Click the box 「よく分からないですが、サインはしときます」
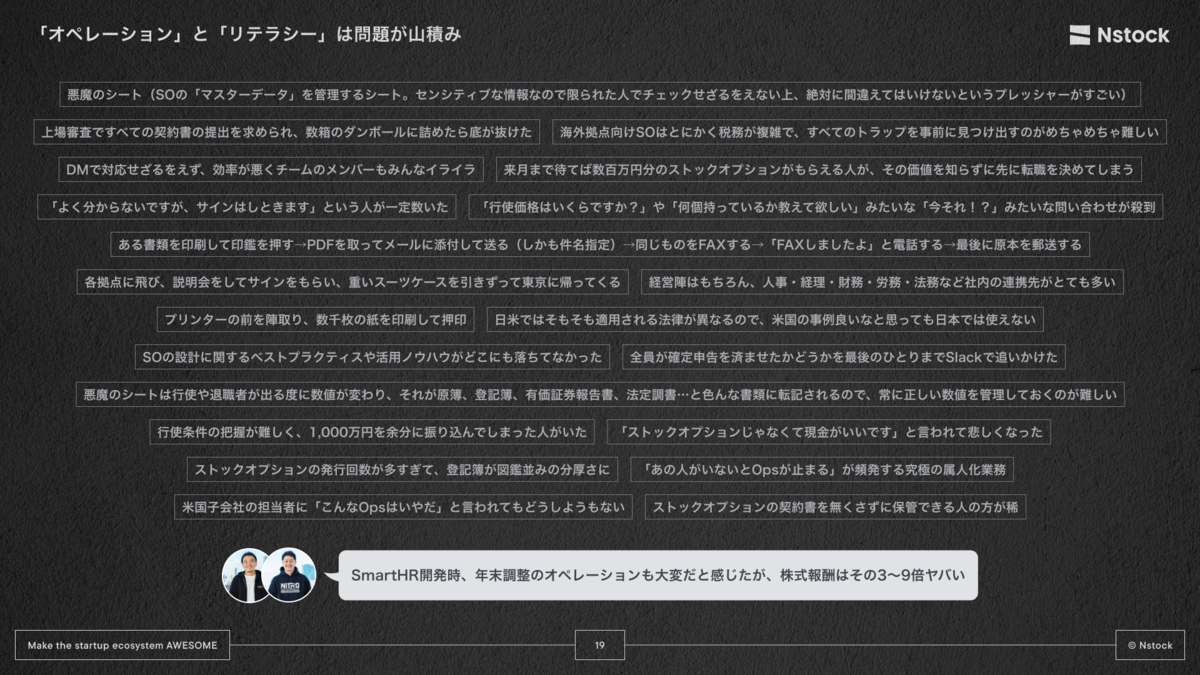 [x=247, y=207]
